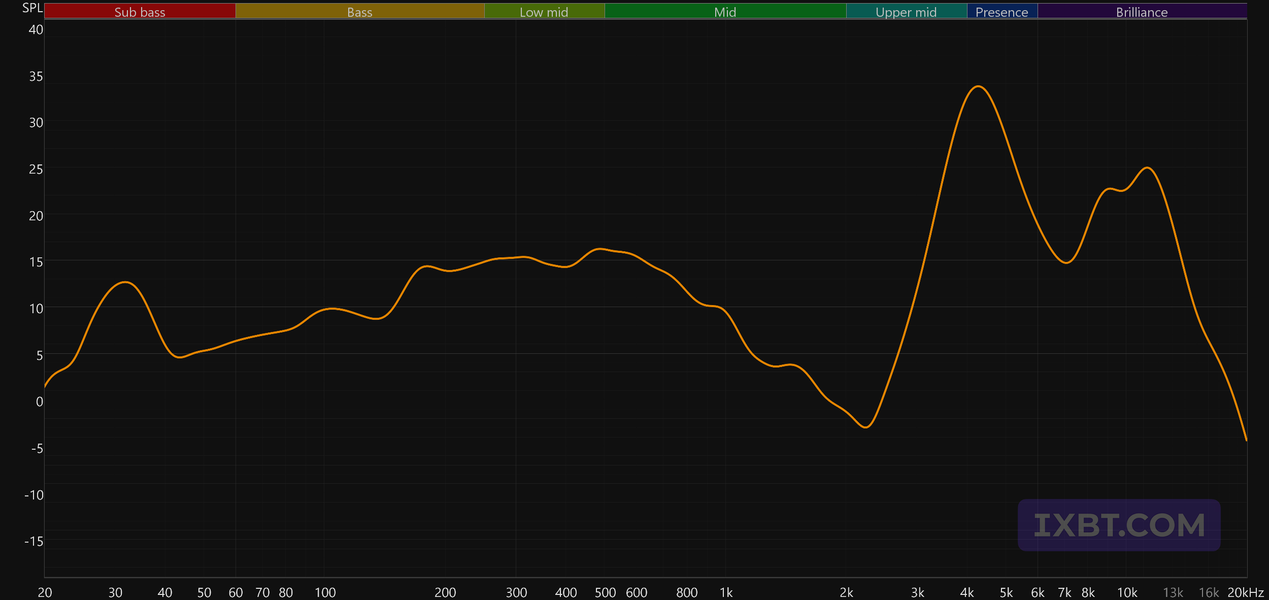Click the Upper mid band label
Viewport: 1269px width, 600px height.
click(x=906, y=12)
